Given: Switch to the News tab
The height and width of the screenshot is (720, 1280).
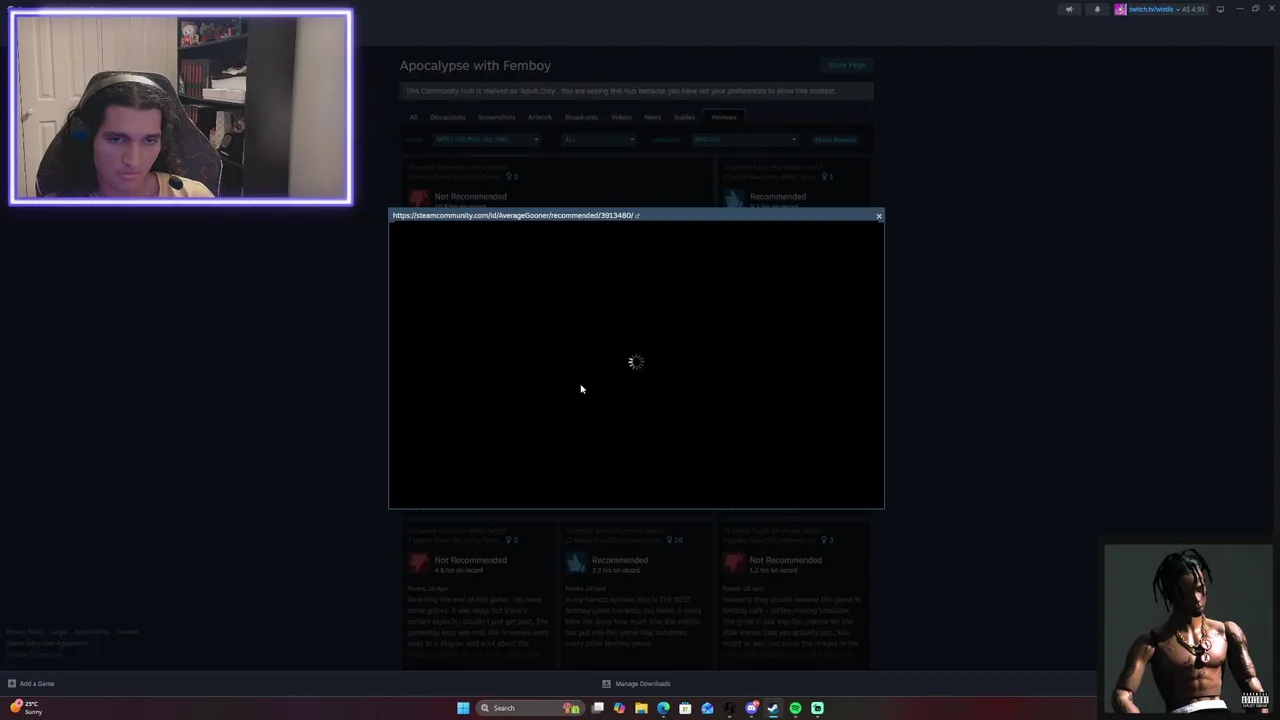Looking at the screenshot, I should pos(653,117).
